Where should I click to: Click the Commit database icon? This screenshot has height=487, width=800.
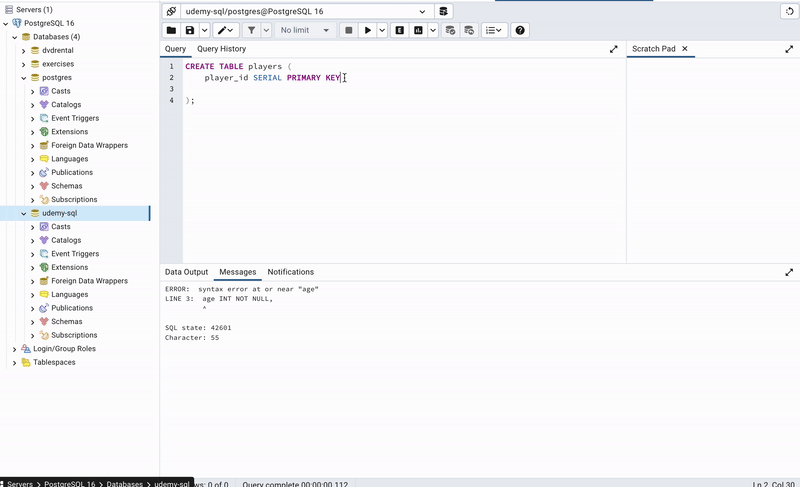coord(450,30)
